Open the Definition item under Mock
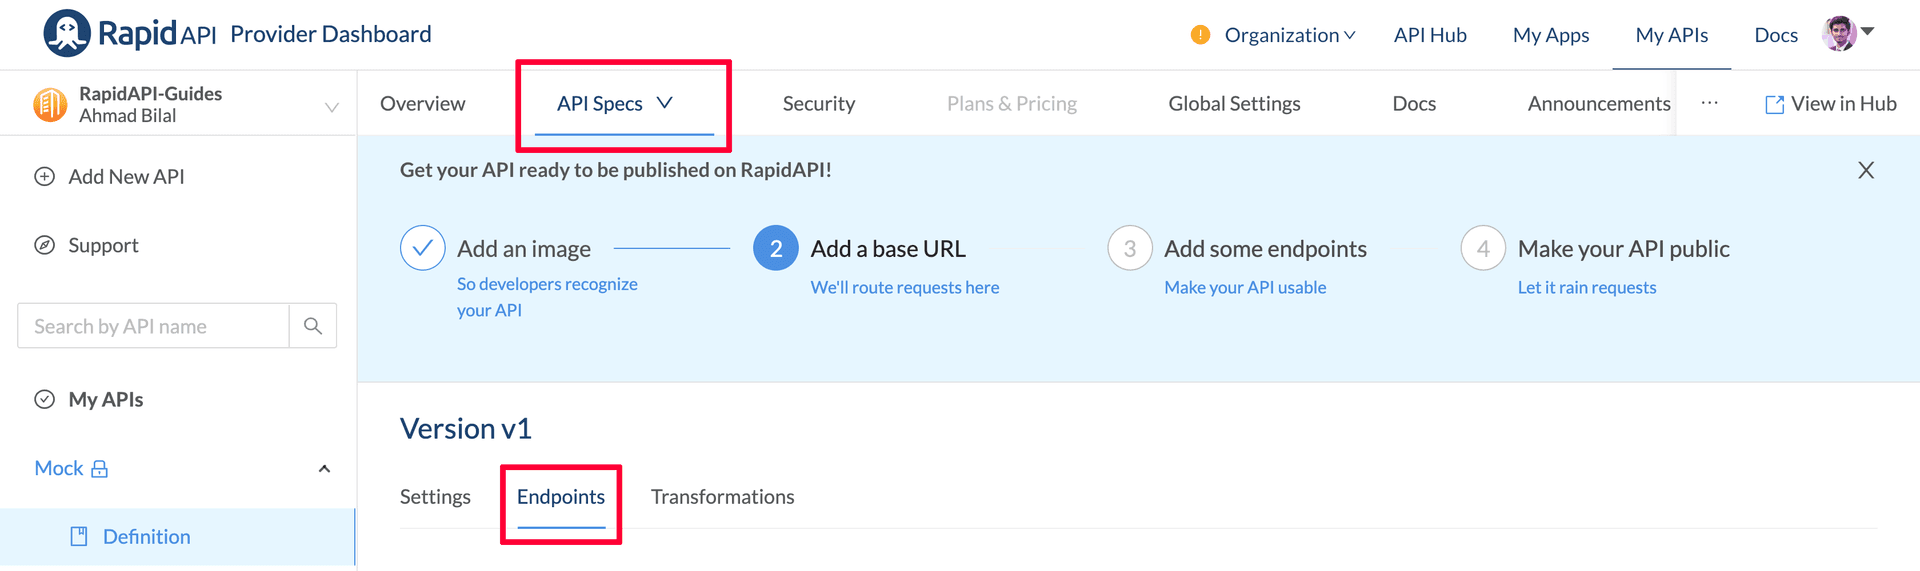The height and width of the screenshot is (571, 1920). (146, 537)
